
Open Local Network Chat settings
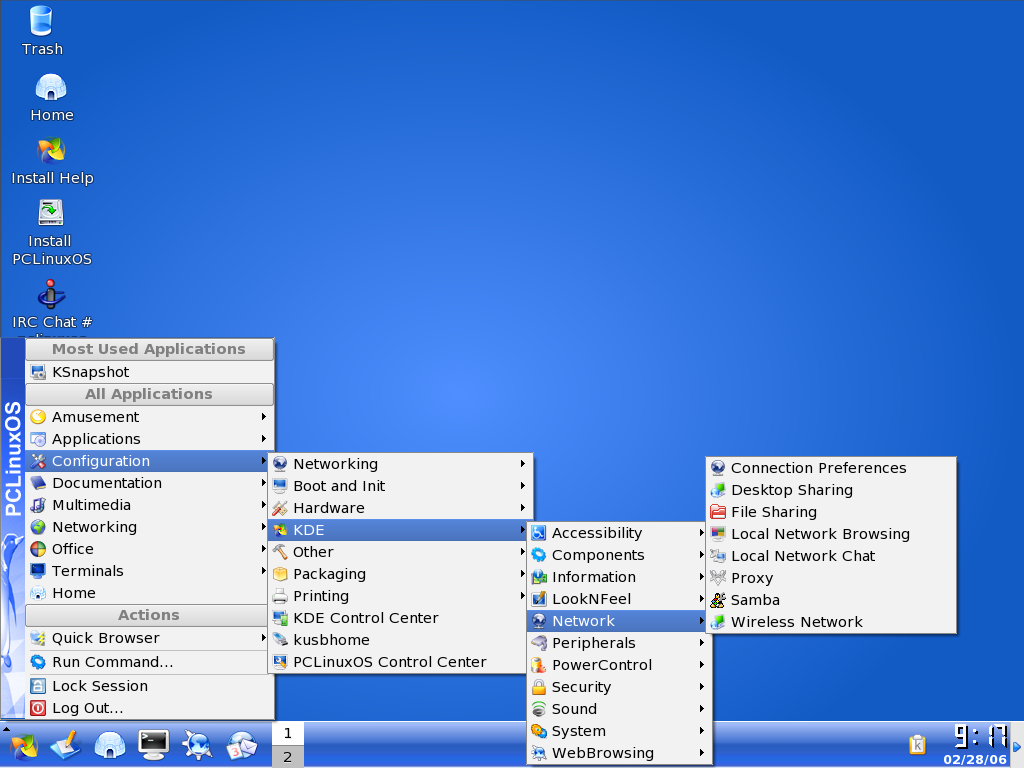point(831,556)
